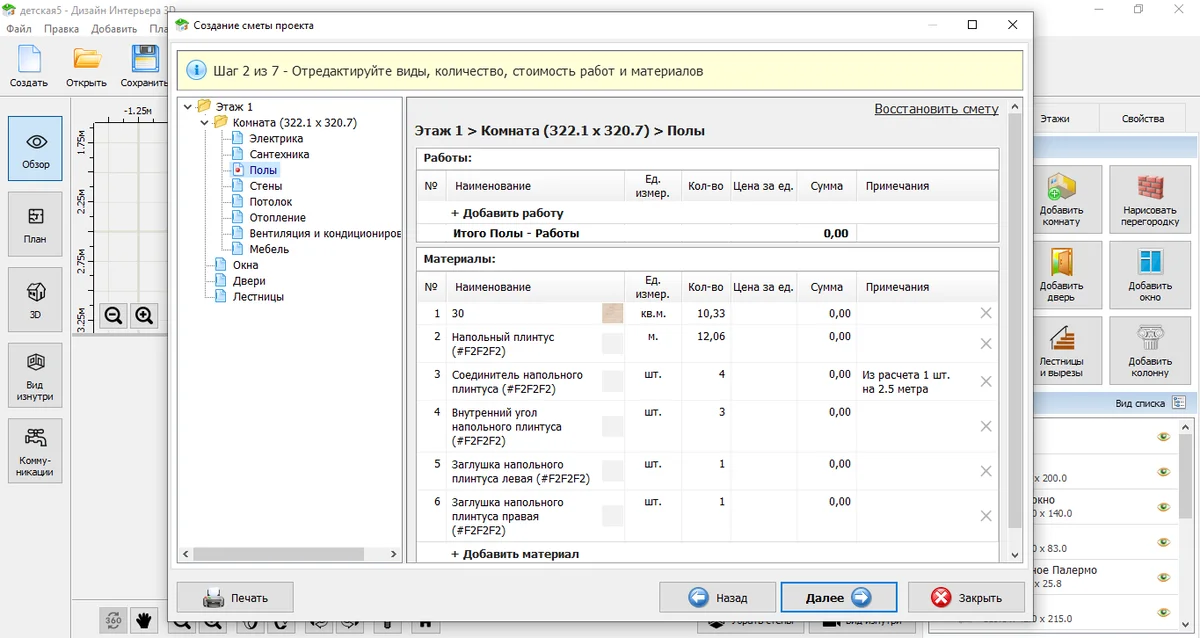Switch to the Свойства tab
The image size is (1200, 638).
tap(1142, 118)
